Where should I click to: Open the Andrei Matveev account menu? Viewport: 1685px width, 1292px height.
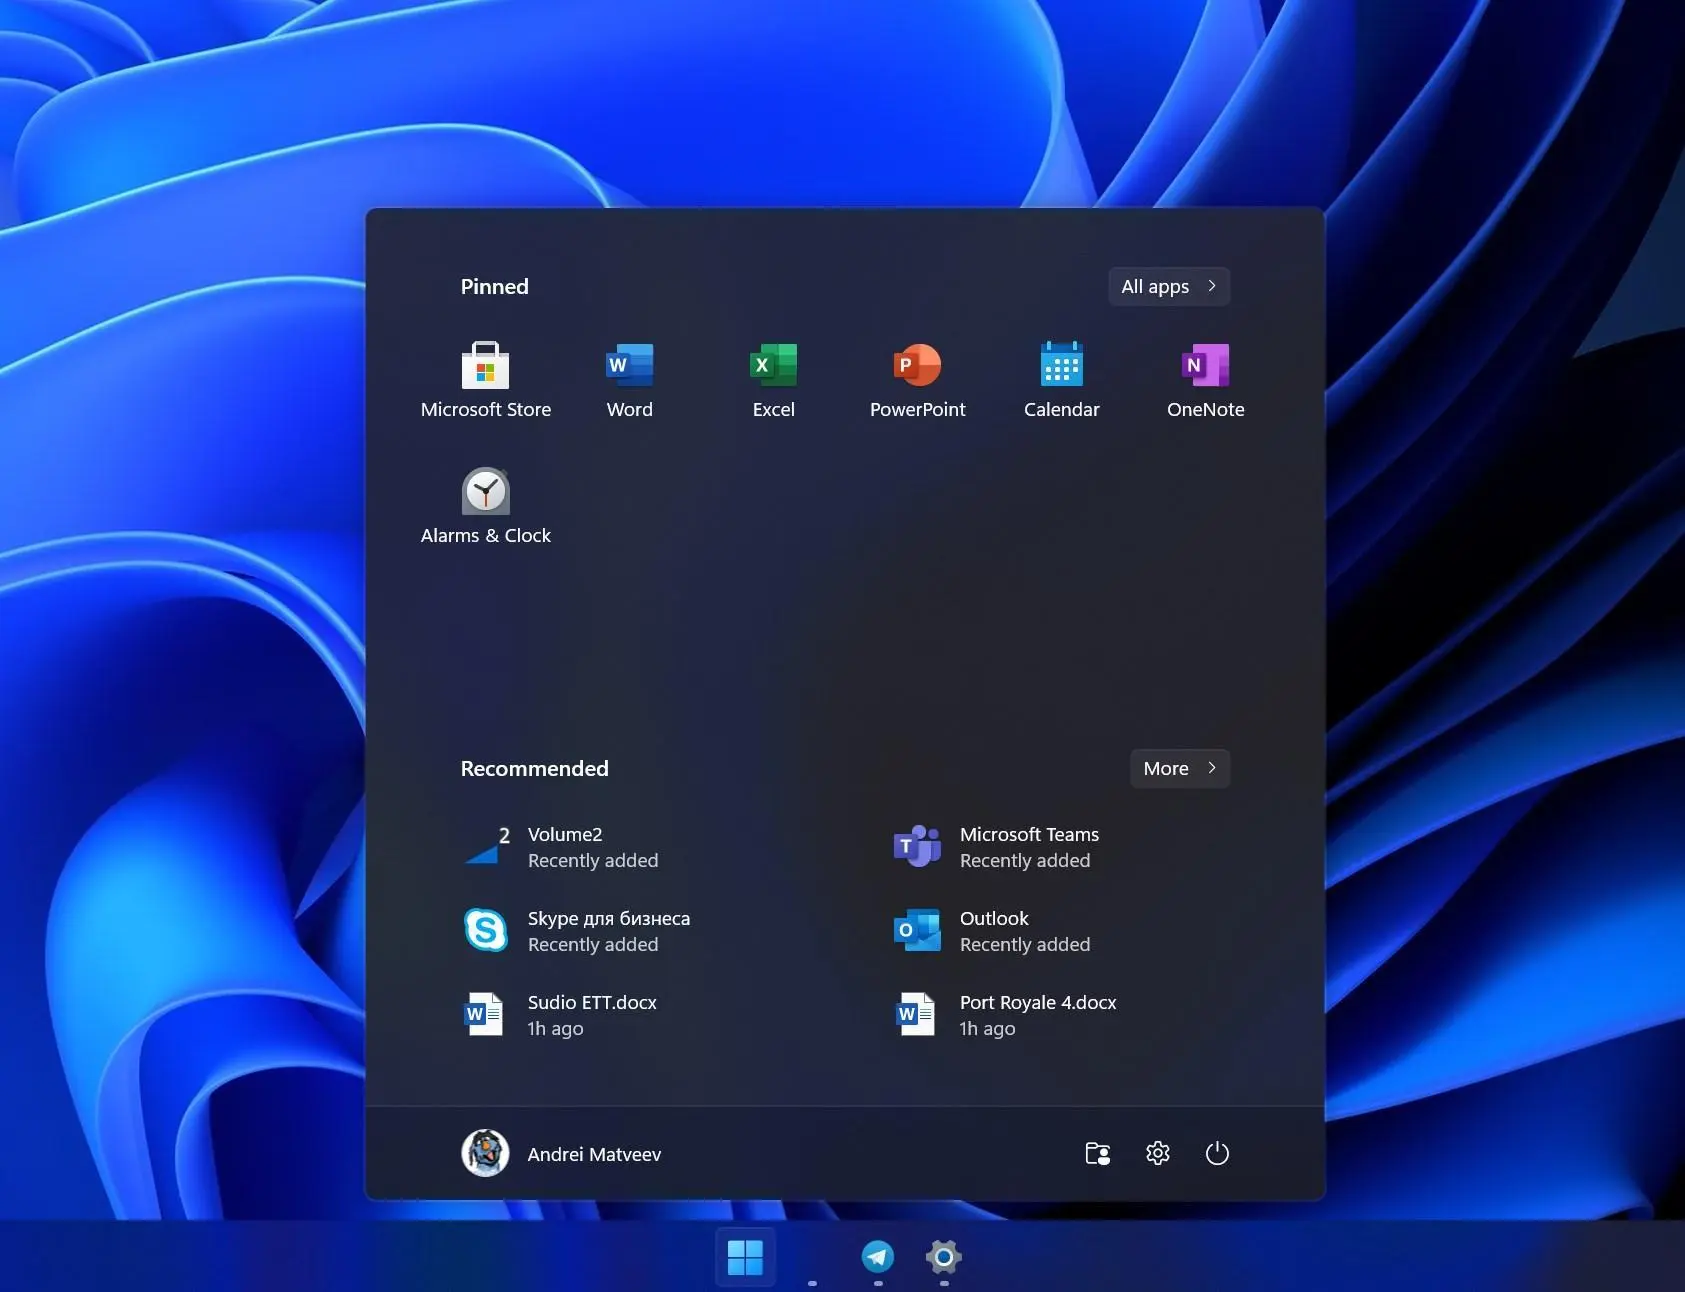tap(562, 1154)
